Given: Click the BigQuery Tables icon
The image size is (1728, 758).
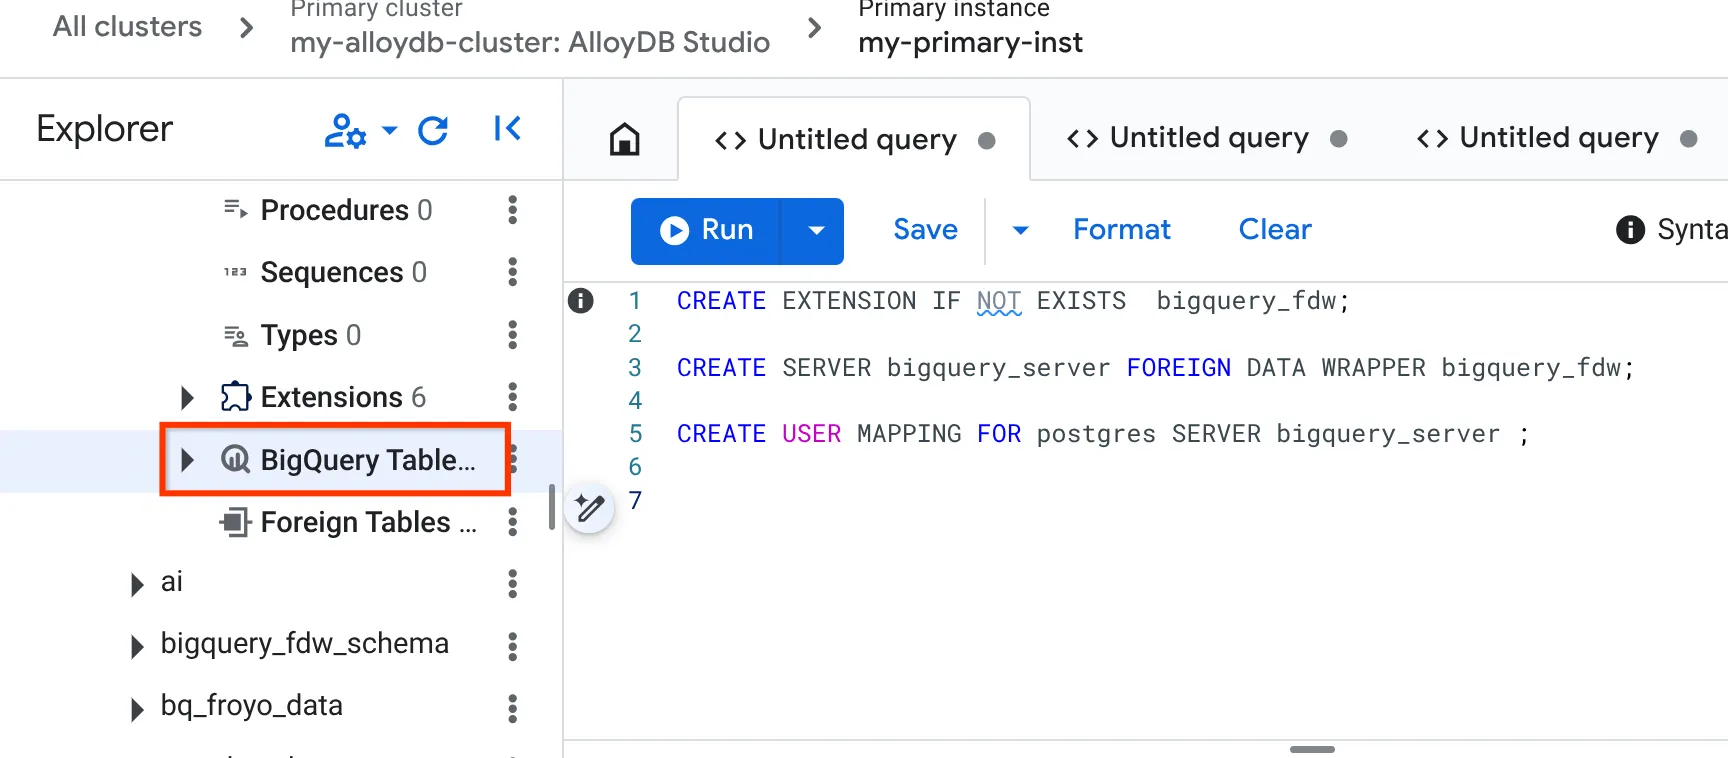Looking at the screenshot, I should point(235,459).
